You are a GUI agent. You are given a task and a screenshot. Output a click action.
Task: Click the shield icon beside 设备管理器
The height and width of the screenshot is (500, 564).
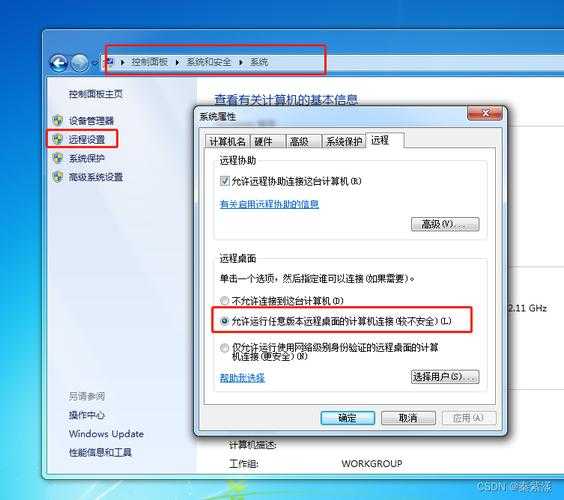pos(58,121)
